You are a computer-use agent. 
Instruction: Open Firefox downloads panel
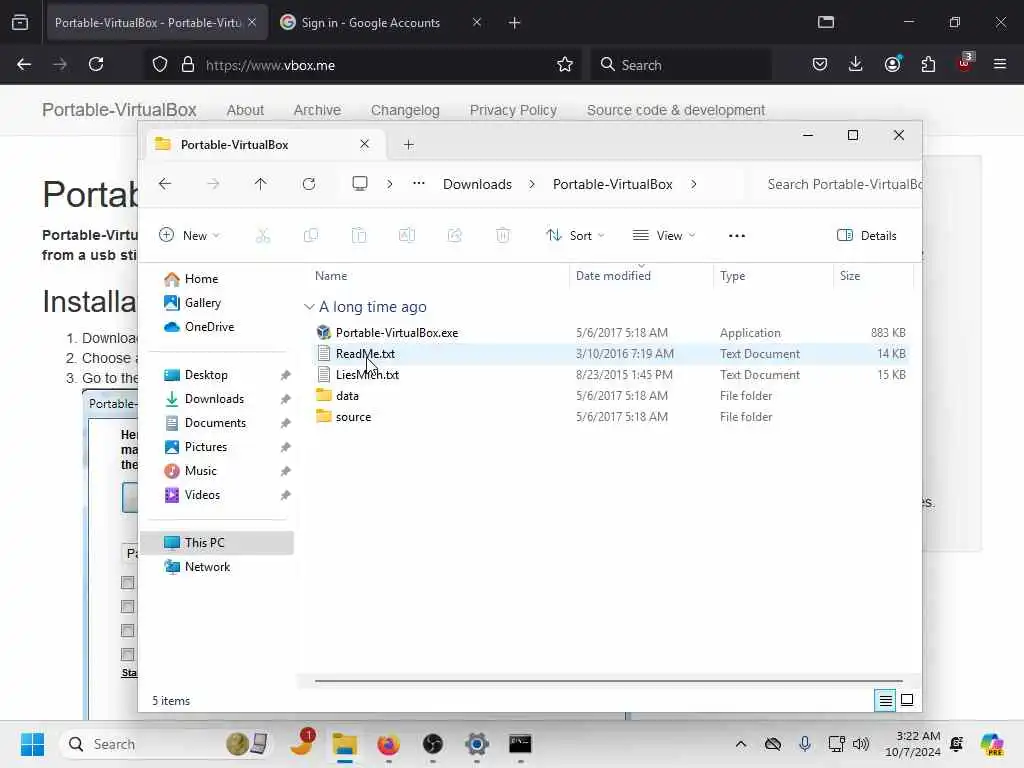[x=856, y=64]
